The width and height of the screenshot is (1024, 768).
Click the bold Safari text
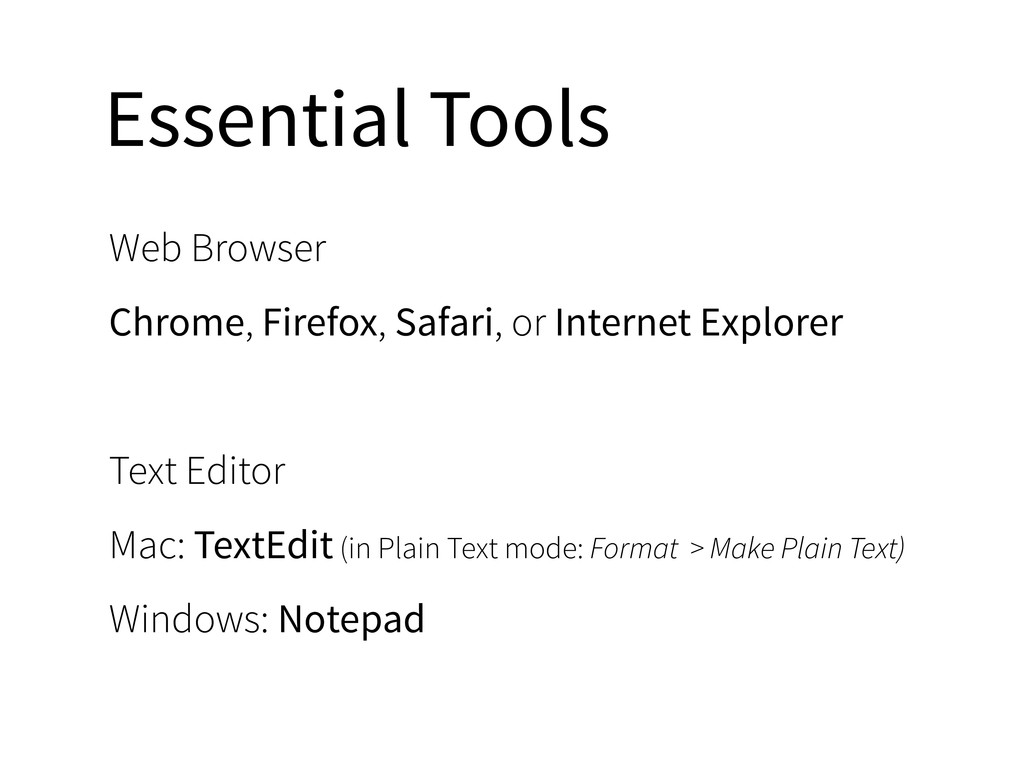pyautogui.click(x=444, y=324)
